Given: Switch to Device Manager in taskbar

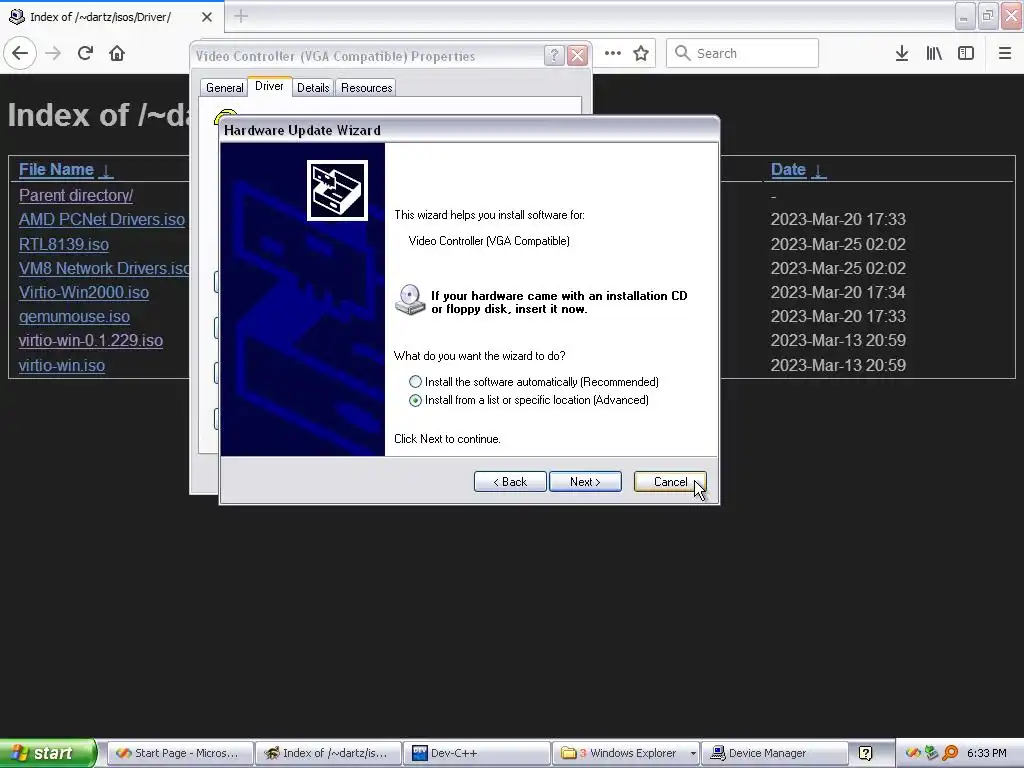Looking at the screenshot, I should pos(774,753).
